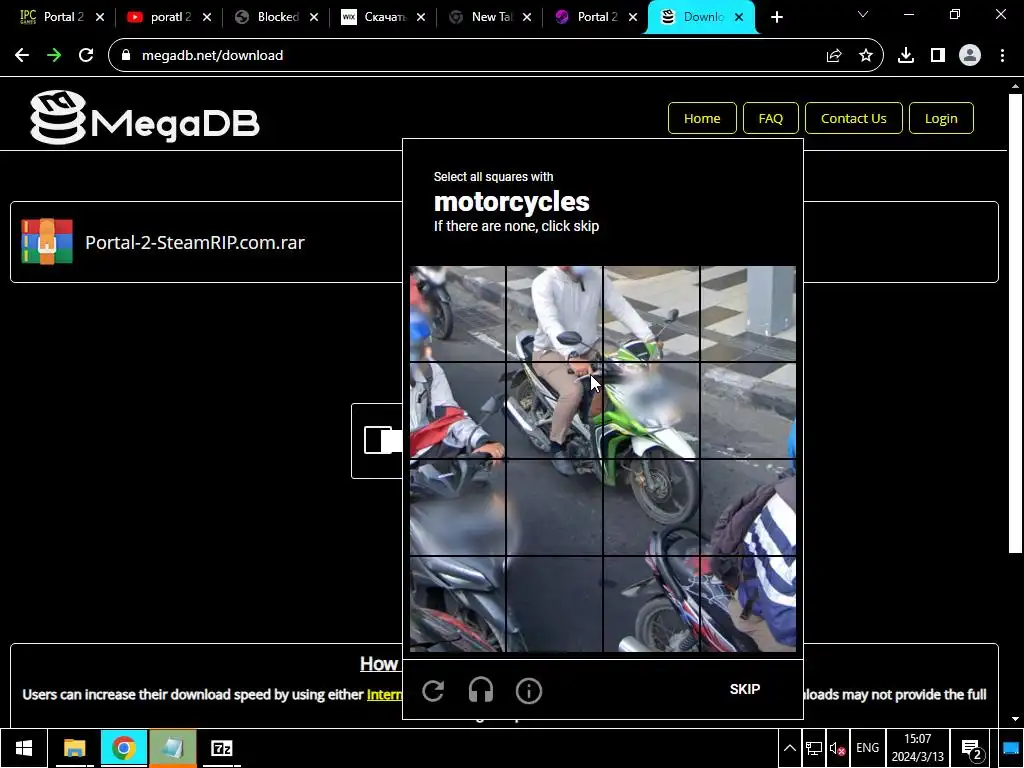Select bottom-right captcha tile with striped jacket
The height and width of the screenshot is (768, 1024).
(x=748, y=604)
